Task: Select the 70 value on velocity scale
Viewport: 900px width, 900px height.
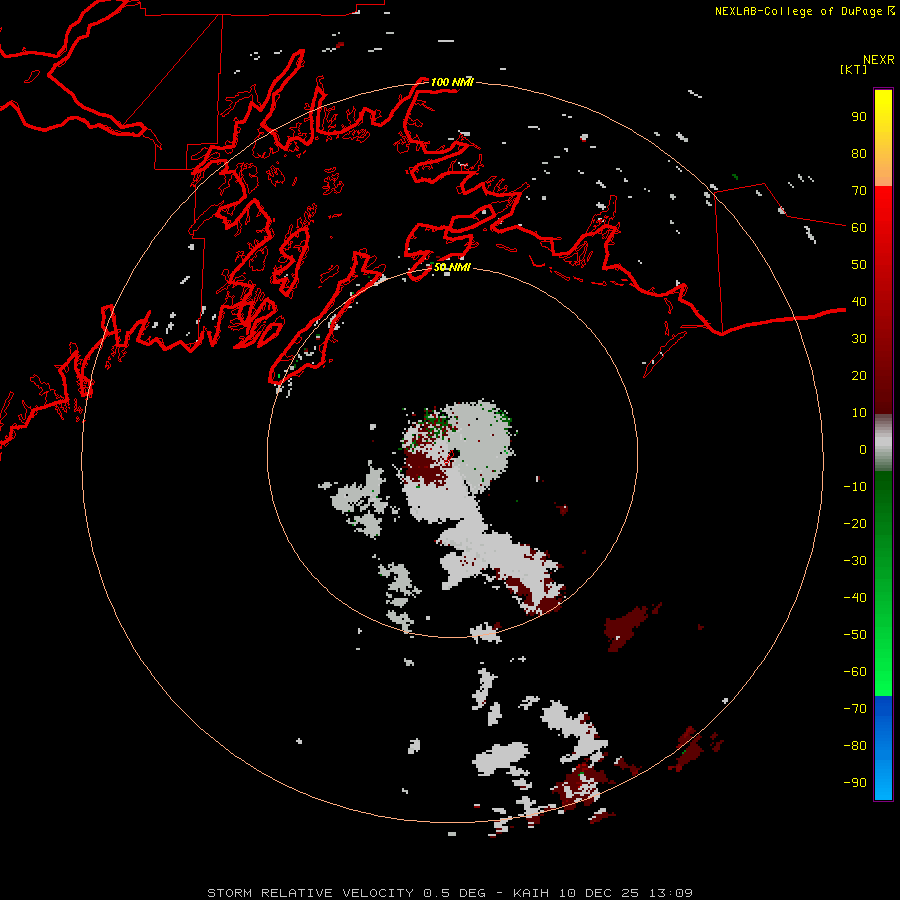Action: pos(859,191)
